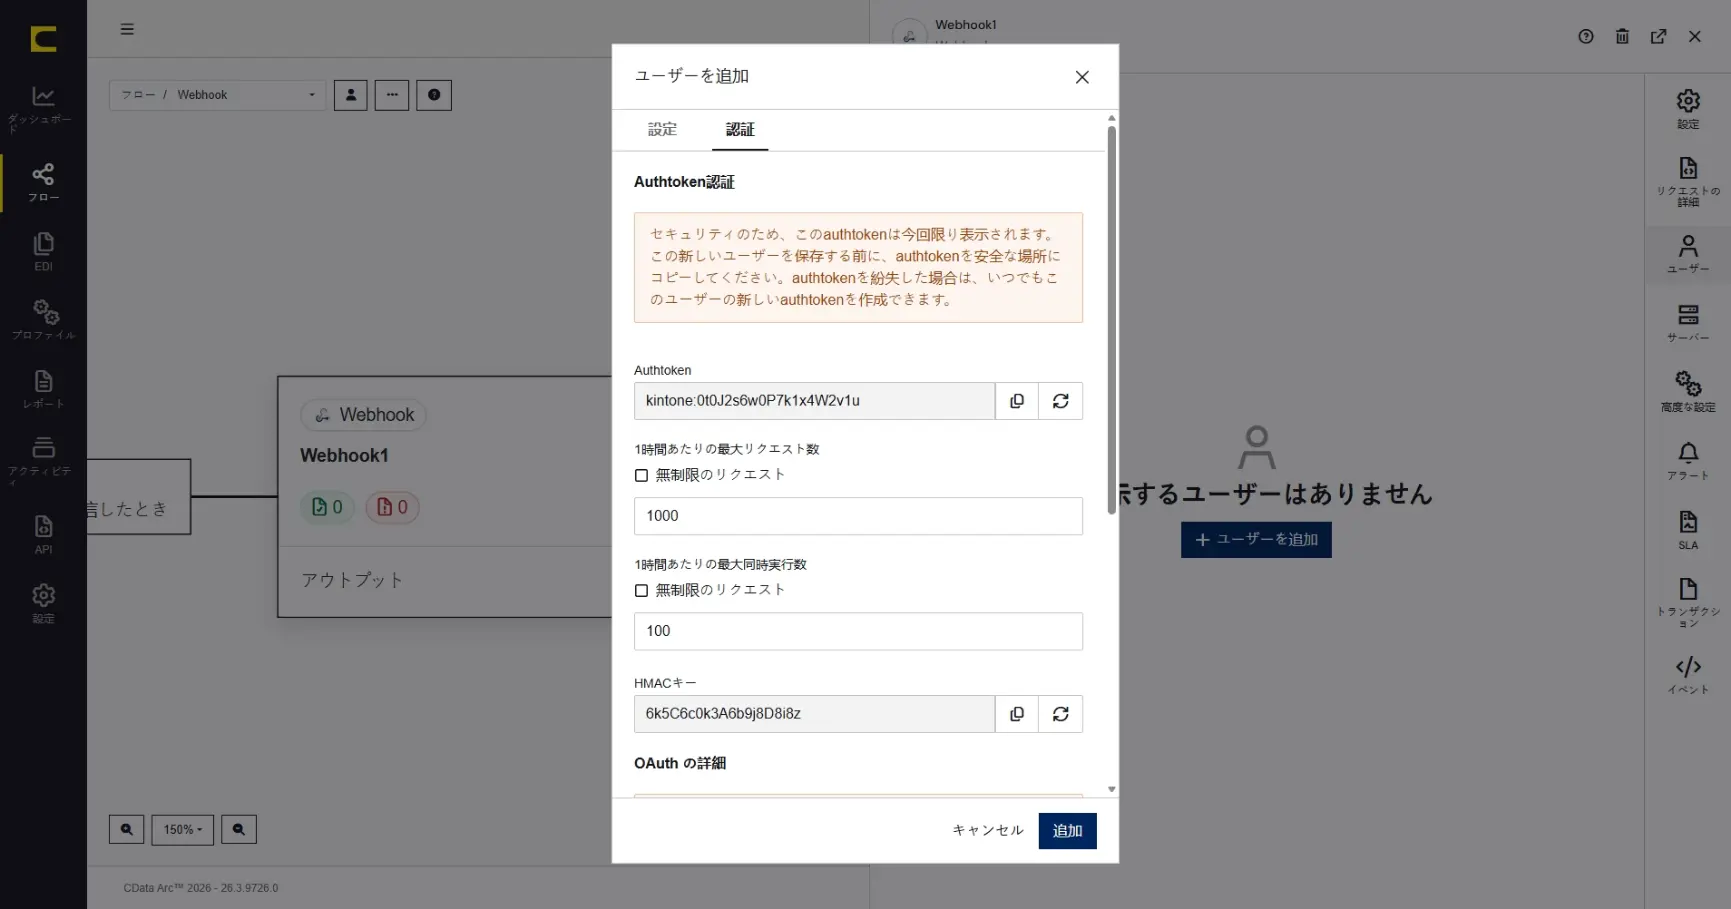
Task: Click the ユーザーを追加 button in Users panel
Action: 1256,540
